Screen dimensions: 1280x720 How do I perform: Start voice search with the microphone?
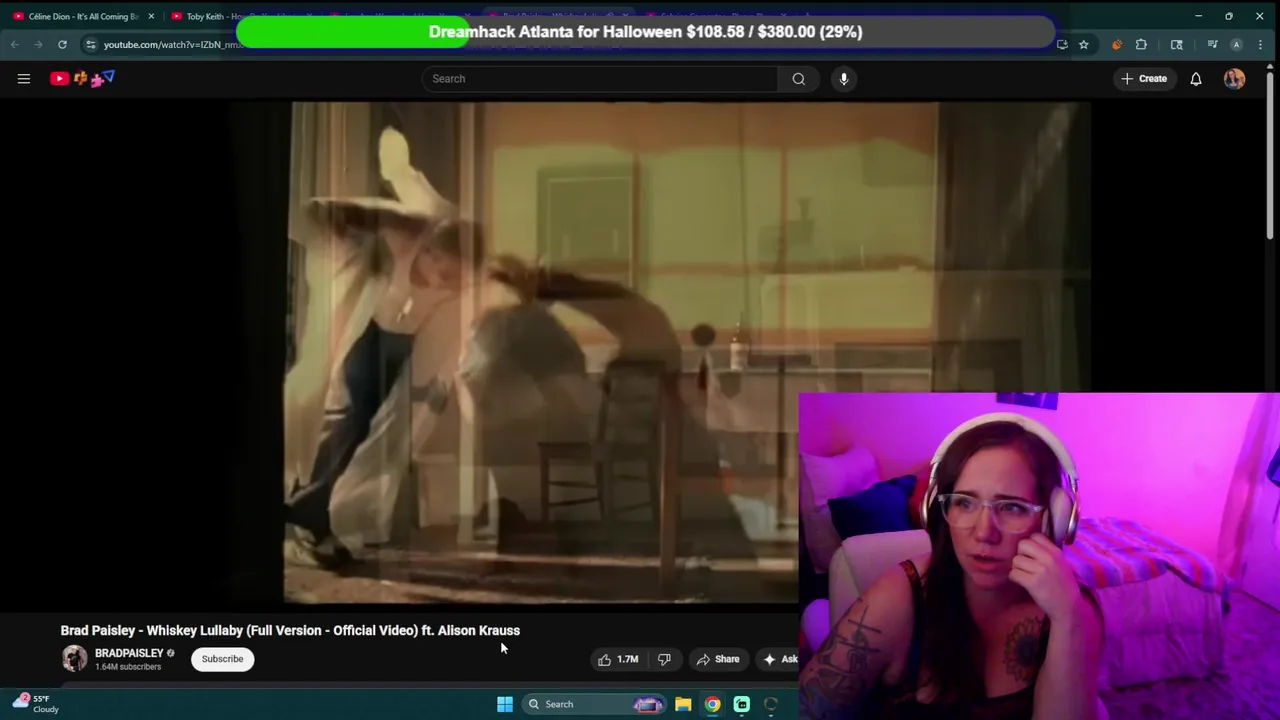click(x=844, y=79)
